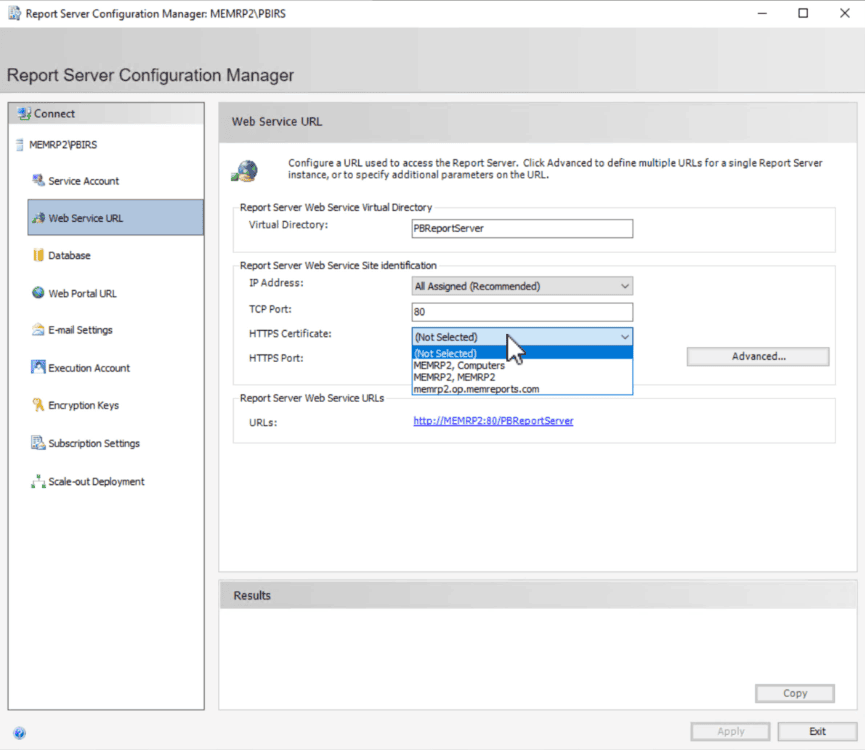Click the HTTPS Certificate label

coord(290,334)
